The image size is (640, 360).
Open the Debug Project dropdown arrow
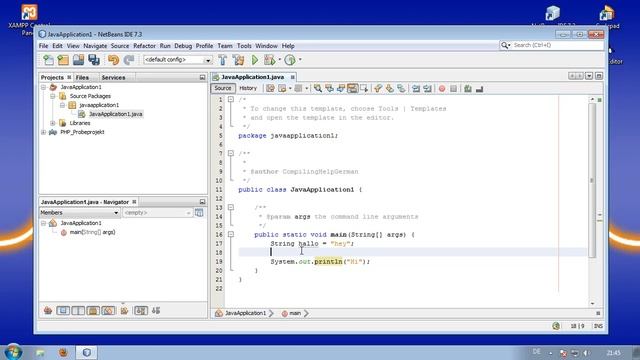tap(280, 60)
